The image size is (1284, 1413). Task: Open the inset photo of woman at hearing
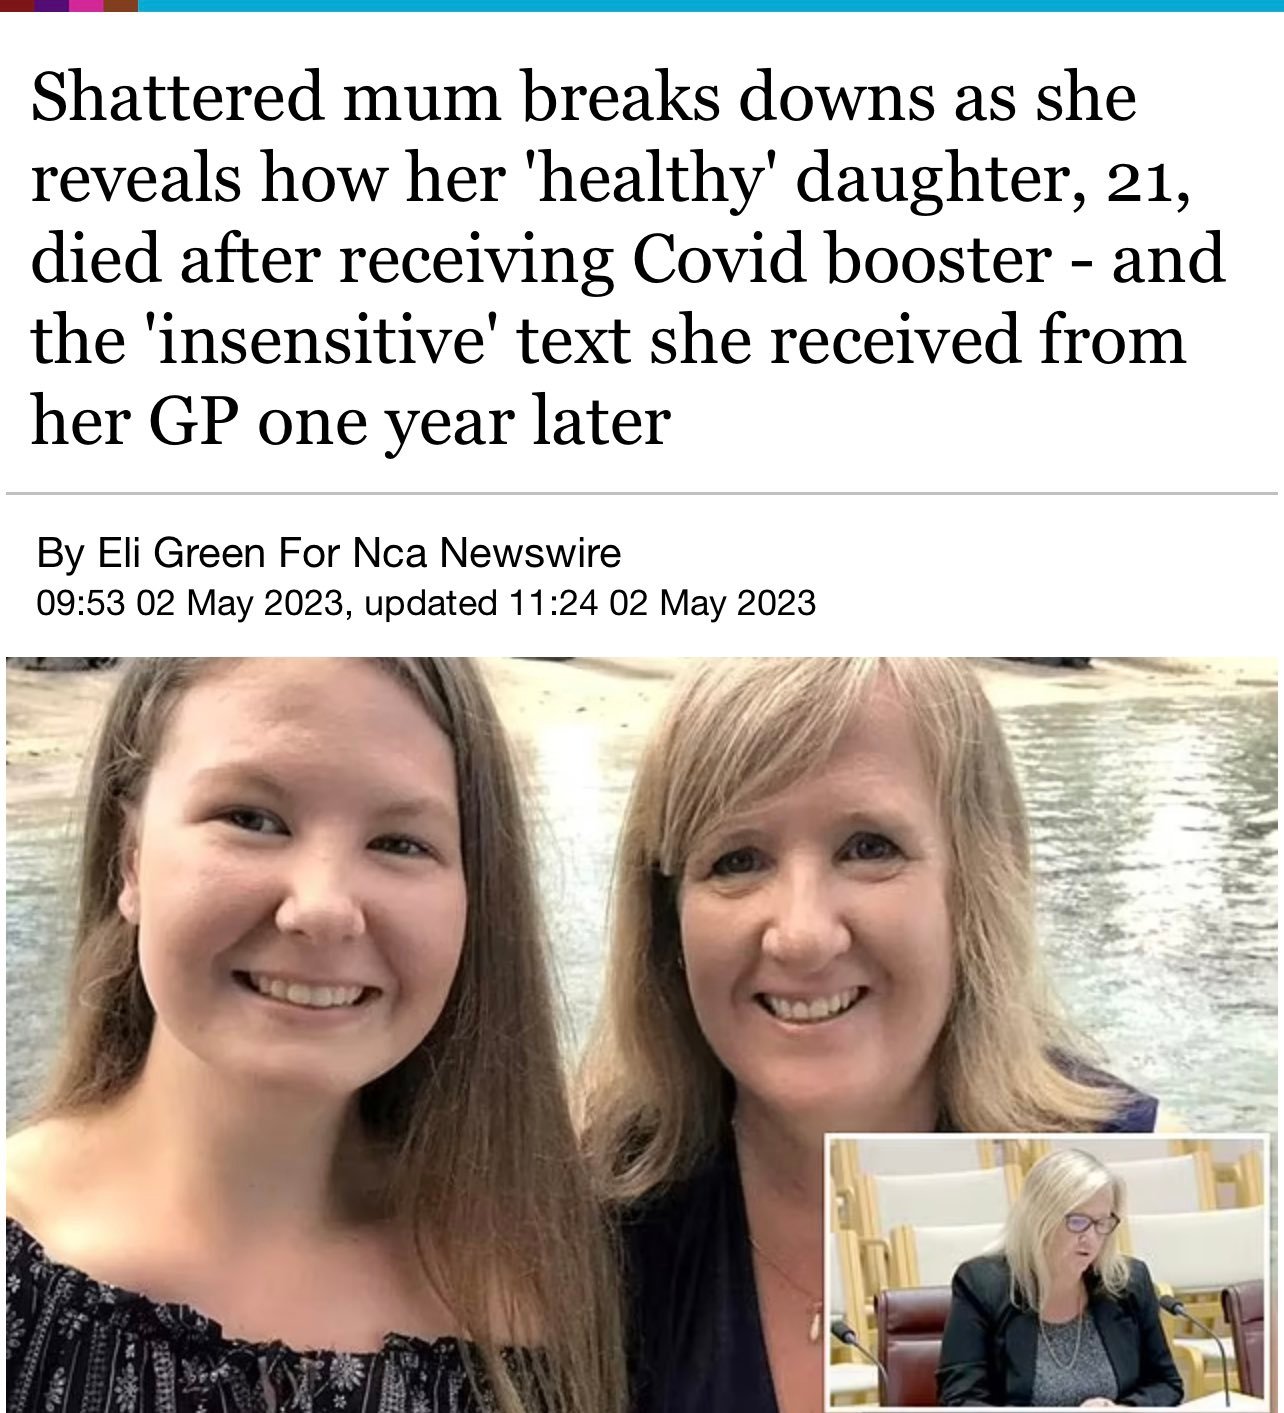(1048, 1271)
